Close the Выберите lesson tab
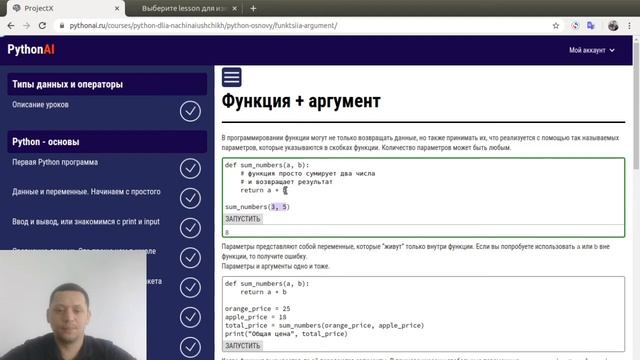The height and width of the screenshot is (360, 640). click(x=235, y=8)
